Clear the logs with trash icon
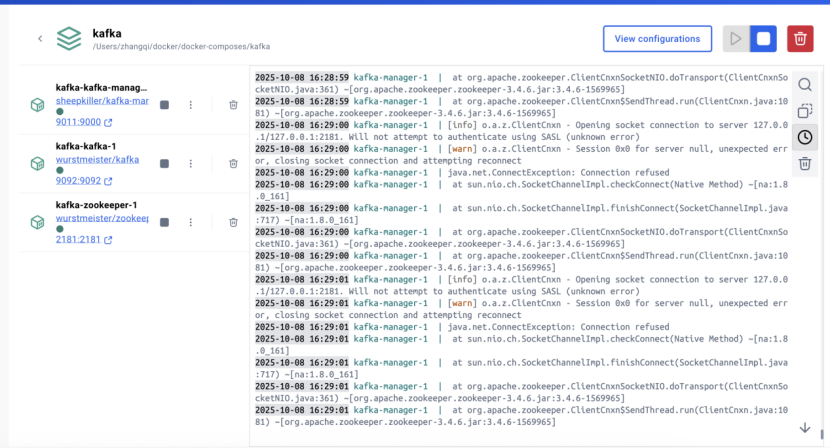The width and height of the screenshot is (830, 448). tap(805, 164)
